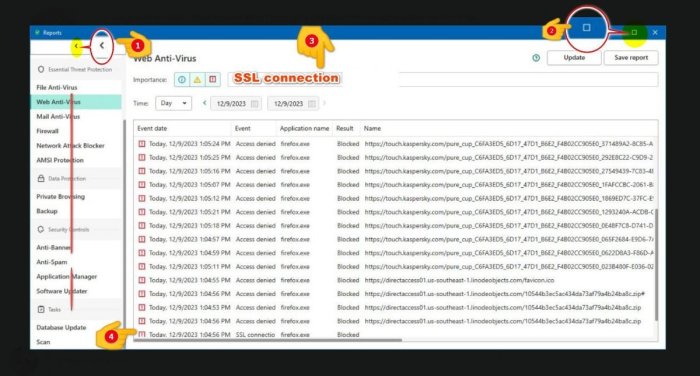
Task: Click critical icon of the 1:04:55 PM event
Action: 142,280
